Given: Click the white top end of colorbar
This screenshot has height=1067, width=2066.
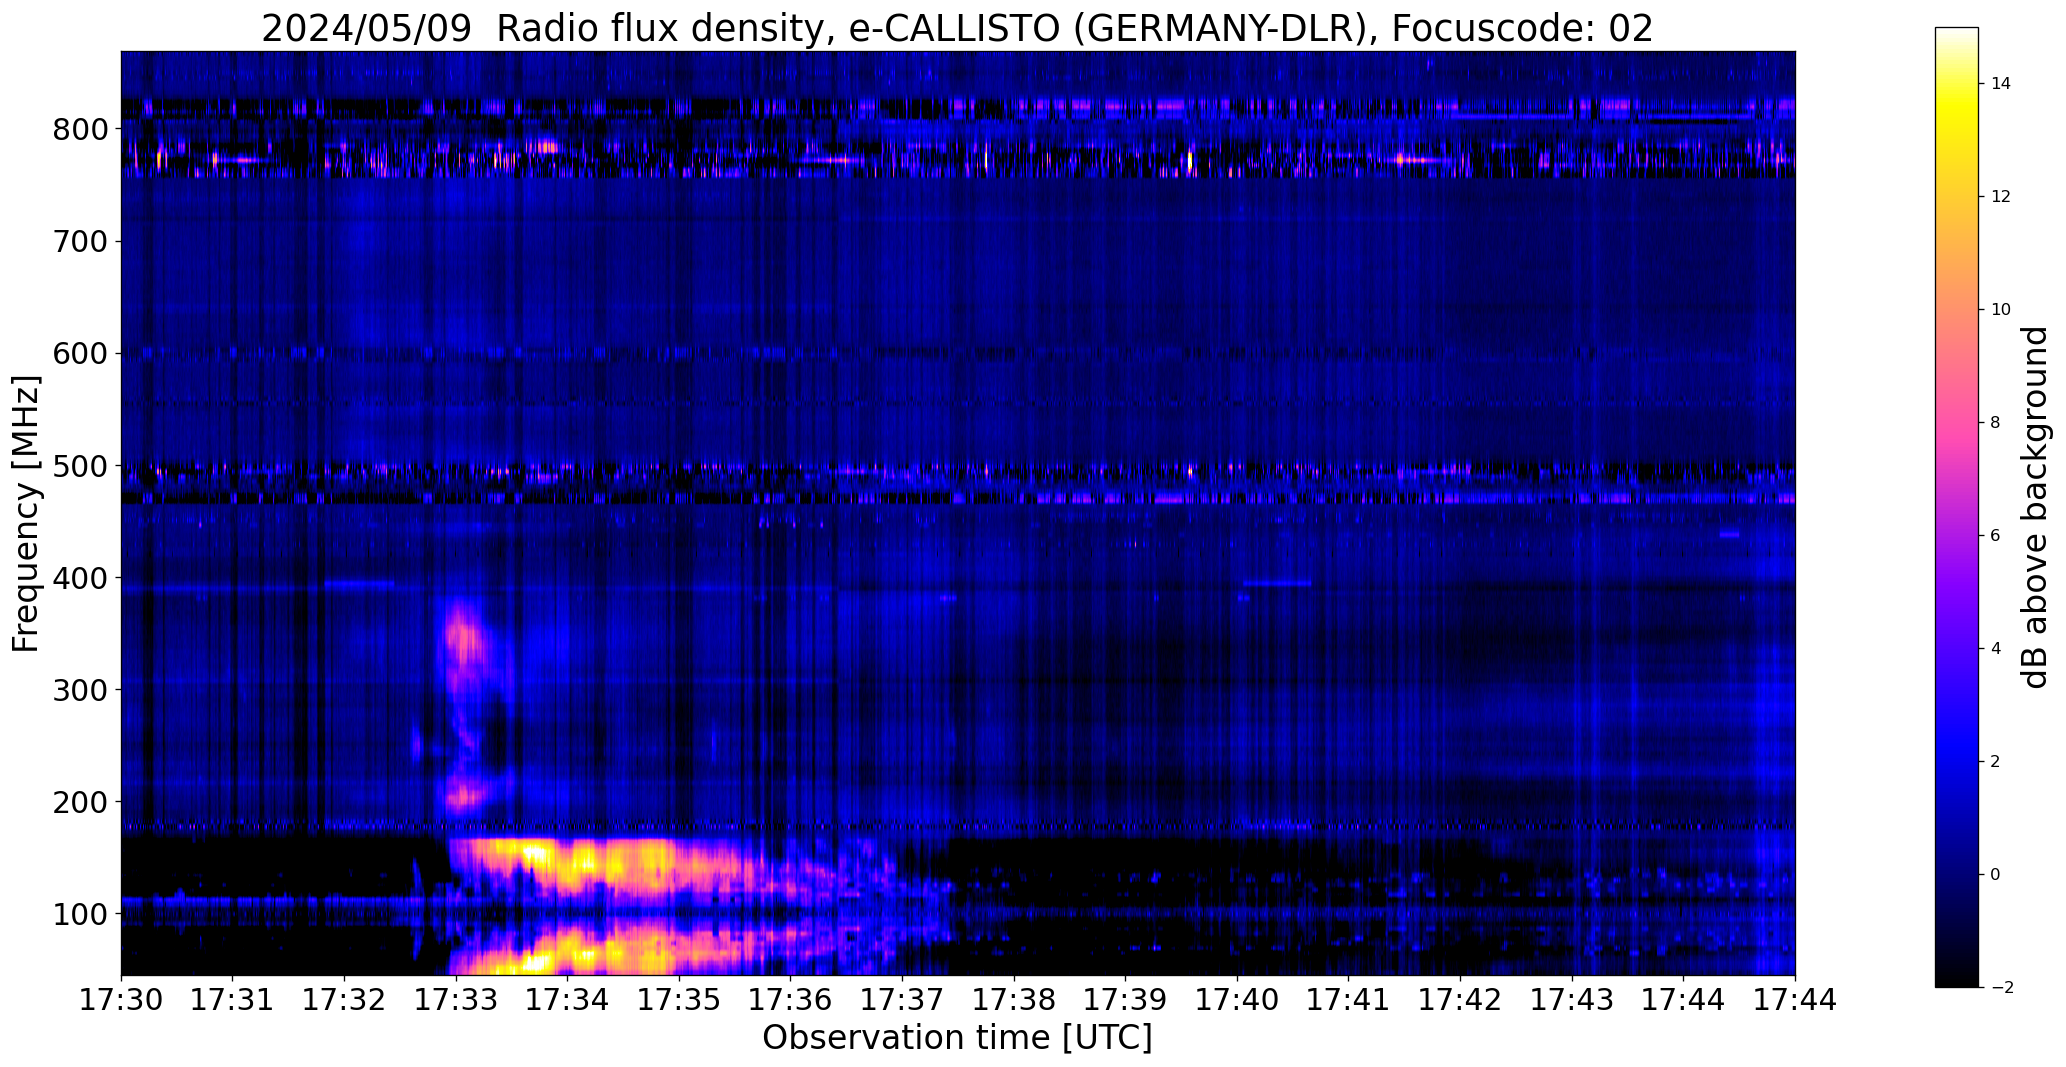Looking at the screenshot, I should point(1957,35).
